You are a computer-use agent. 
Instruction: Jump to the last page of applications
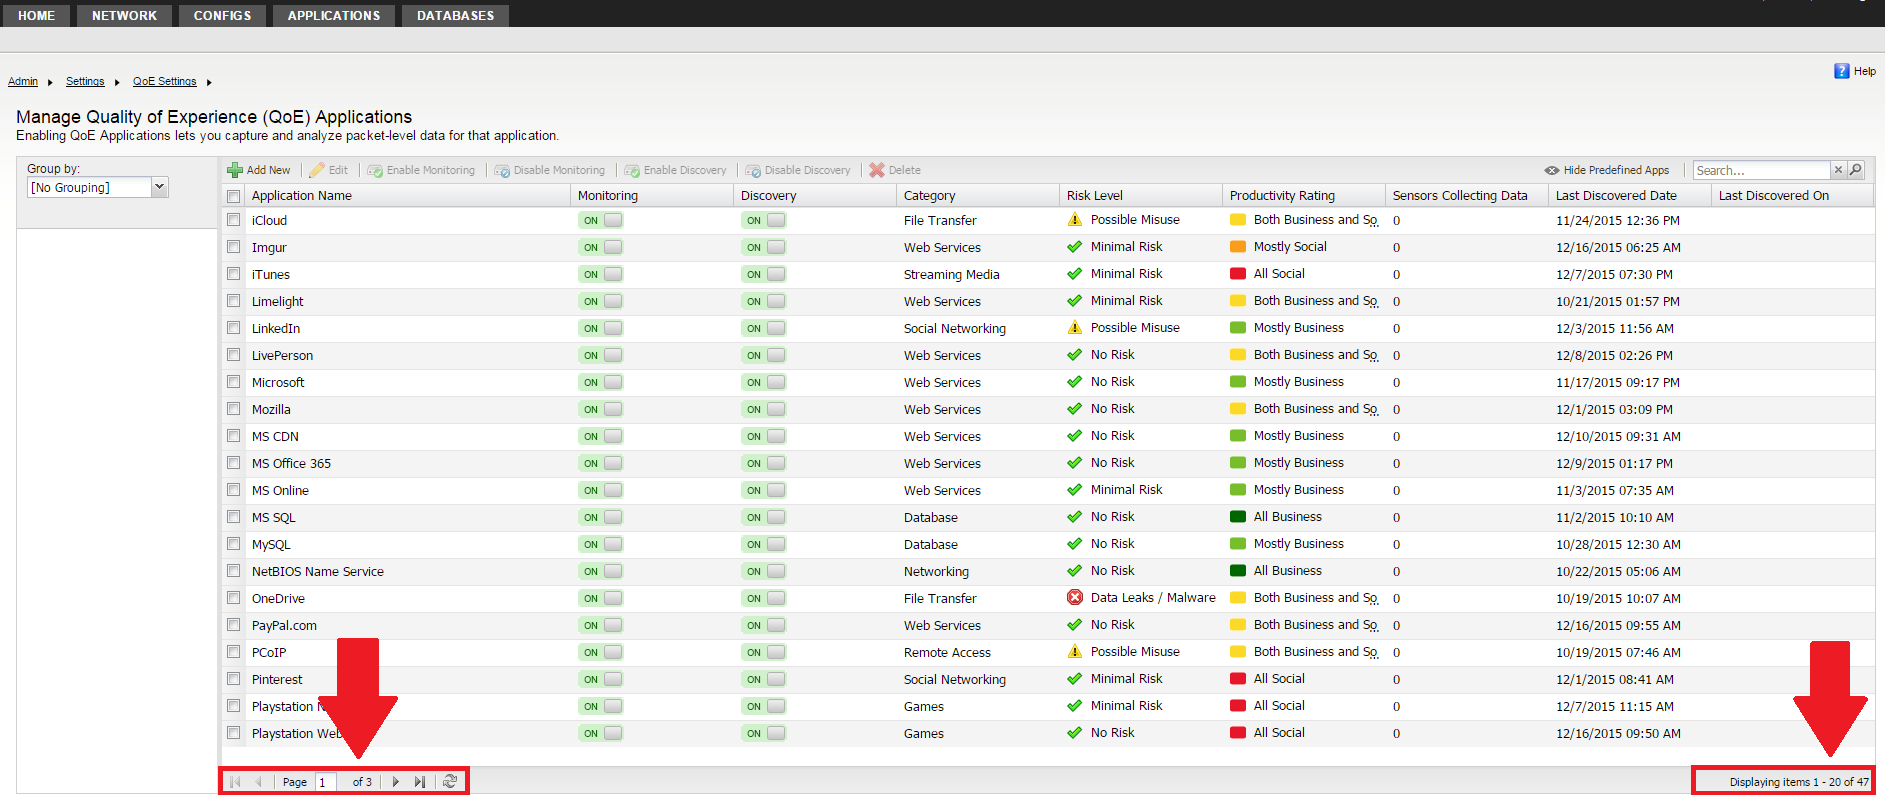[420, 782]
